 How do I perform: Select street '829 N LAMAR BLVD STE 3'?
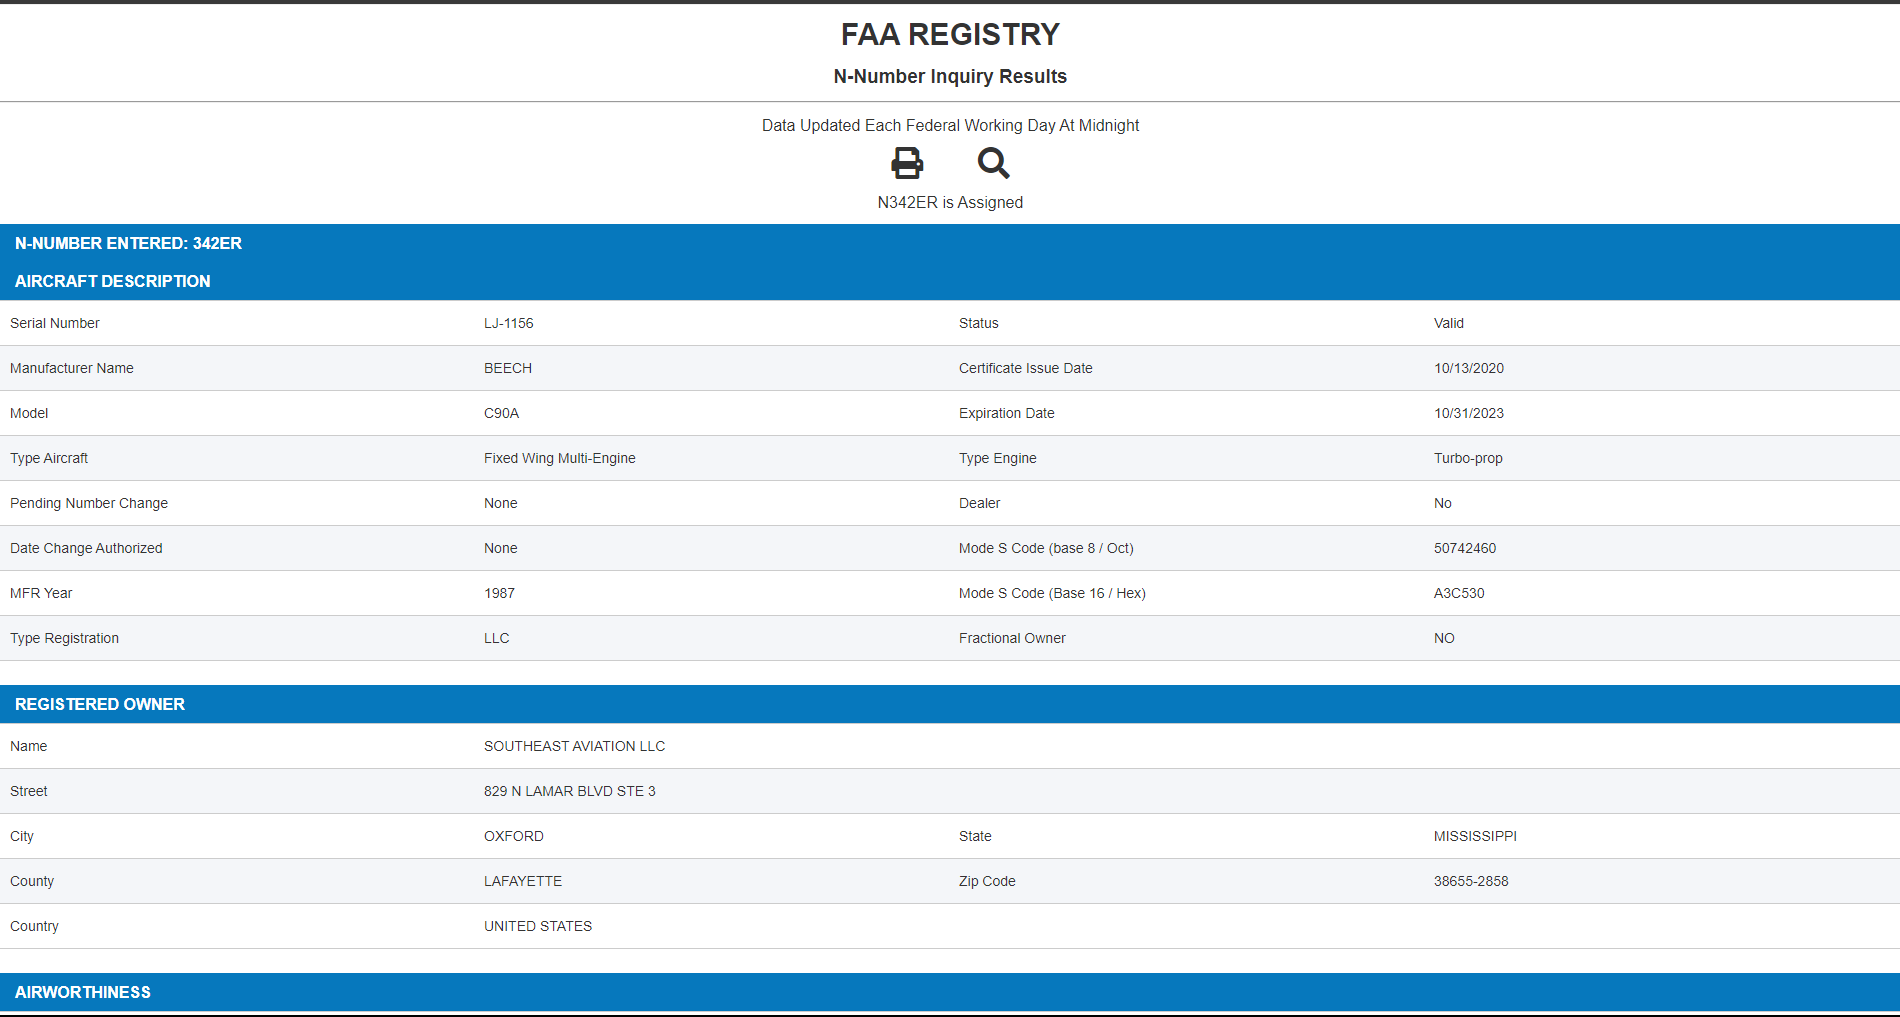tap(570, 791)
